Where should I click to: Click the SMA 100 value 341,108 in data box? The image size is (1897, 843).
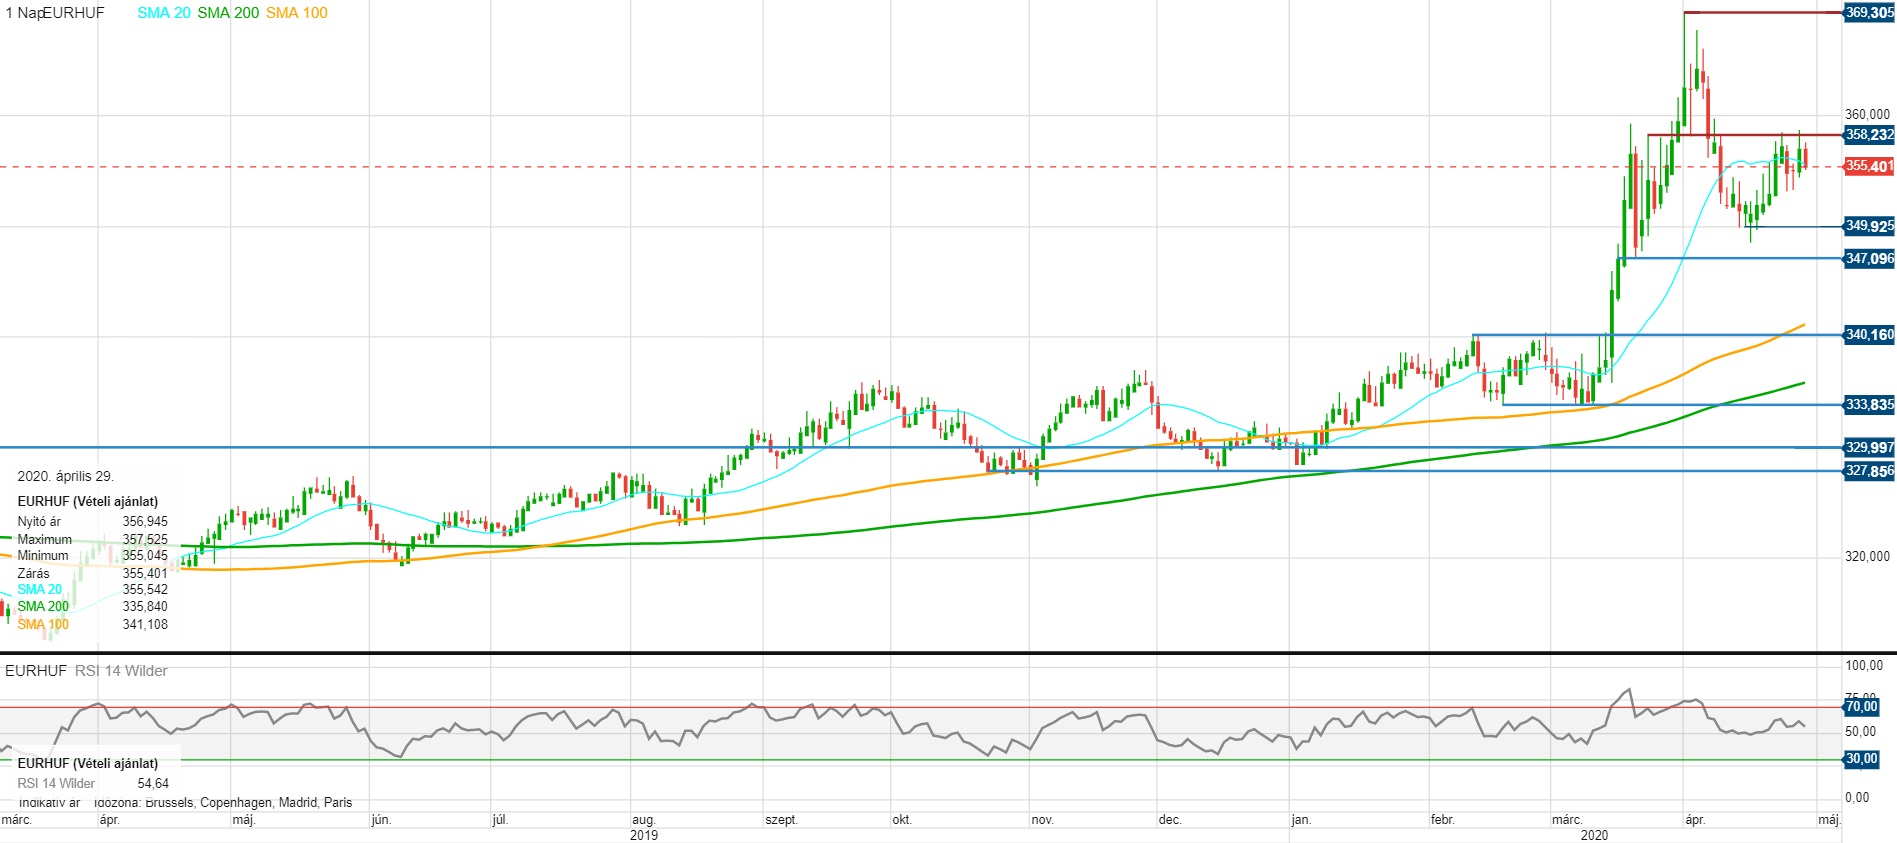pyautogui.click(x=145, y=624)
